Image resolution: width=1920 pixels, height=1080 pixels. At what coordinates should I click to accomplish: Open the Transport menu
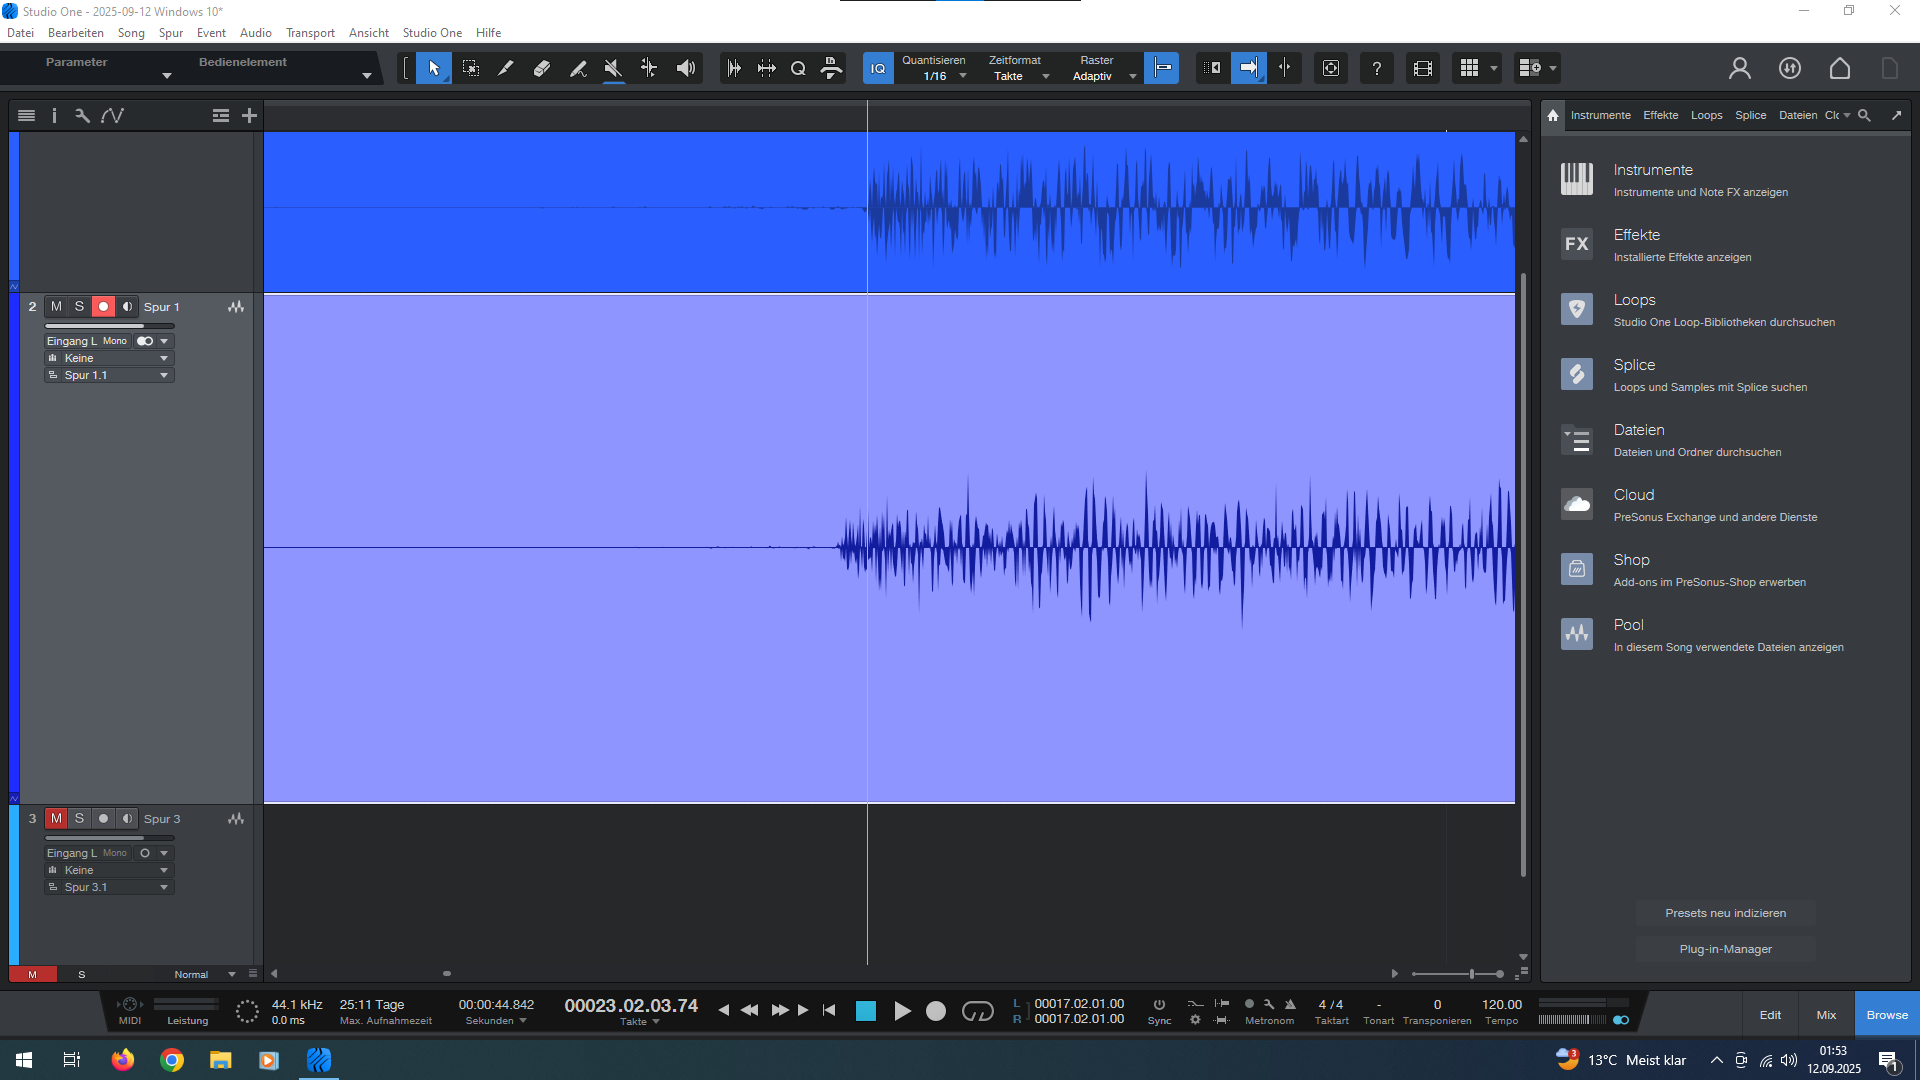click(310, 33)
